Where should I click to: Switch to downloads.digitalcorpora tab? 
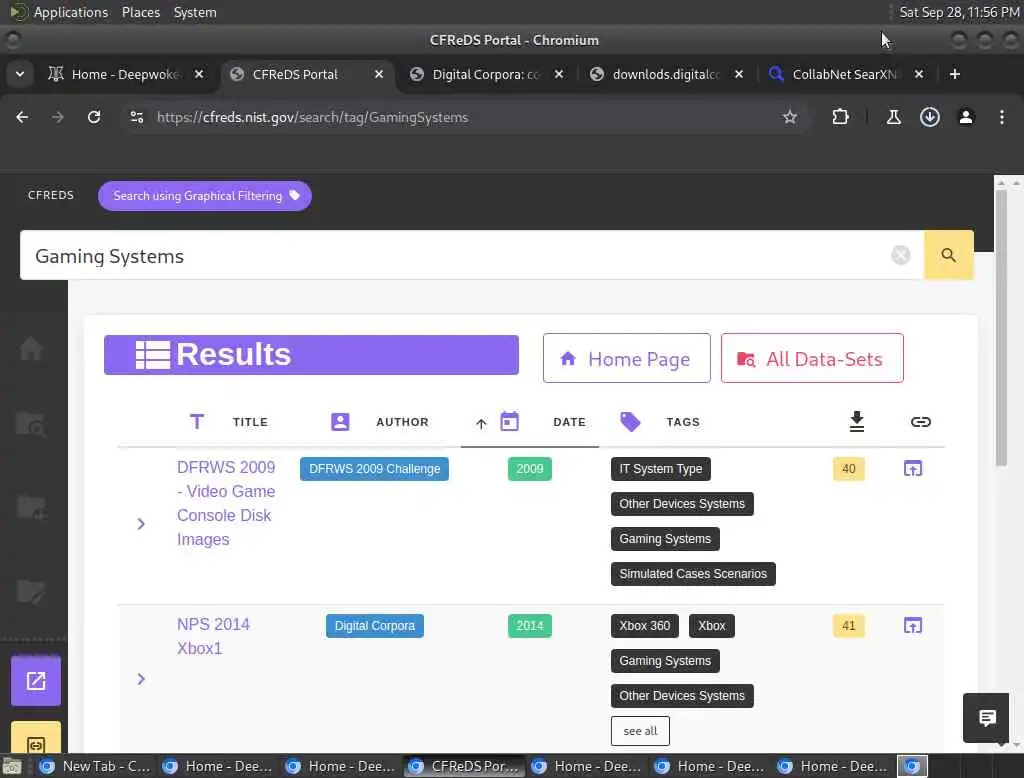665,74
